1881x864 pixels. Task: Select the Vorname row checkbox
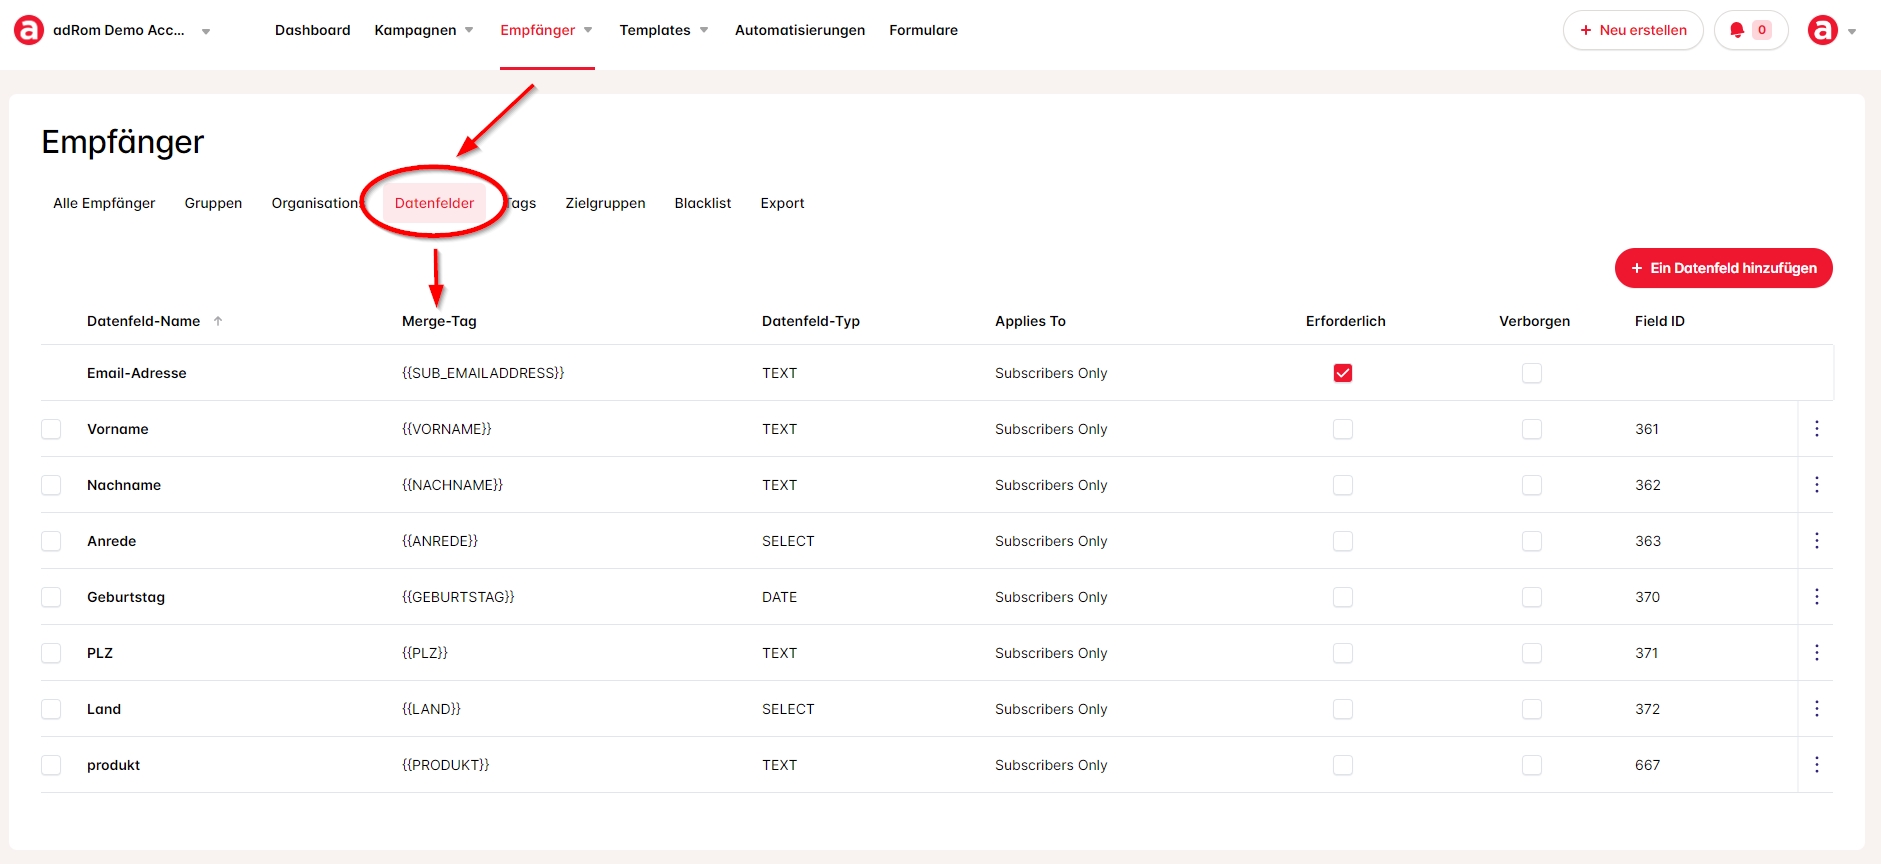coord(51,429)
